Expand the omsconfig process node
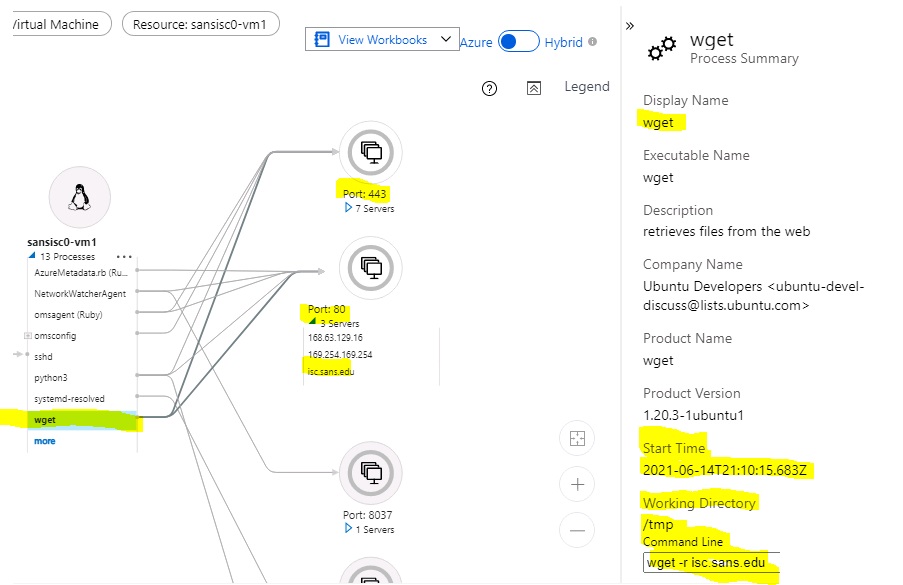This screenshot has height=585, width=903. [x=28, y=336]
